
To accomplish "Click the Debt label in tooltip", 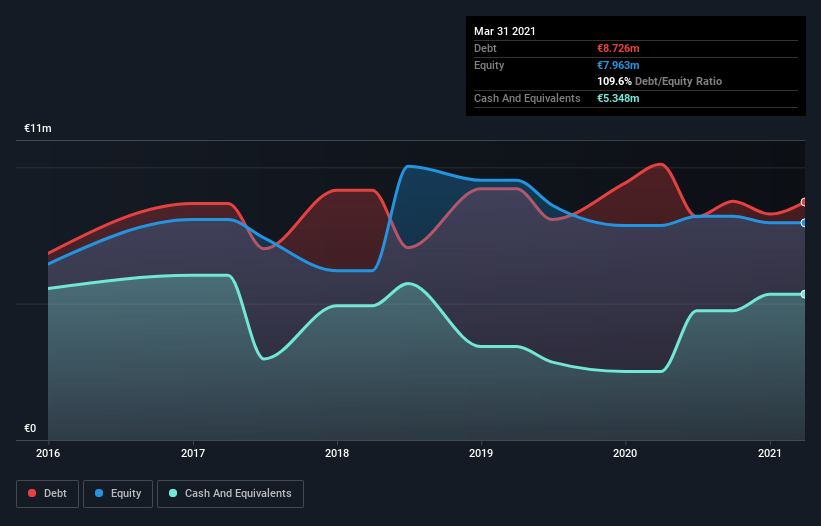I will tap(485, 48).
